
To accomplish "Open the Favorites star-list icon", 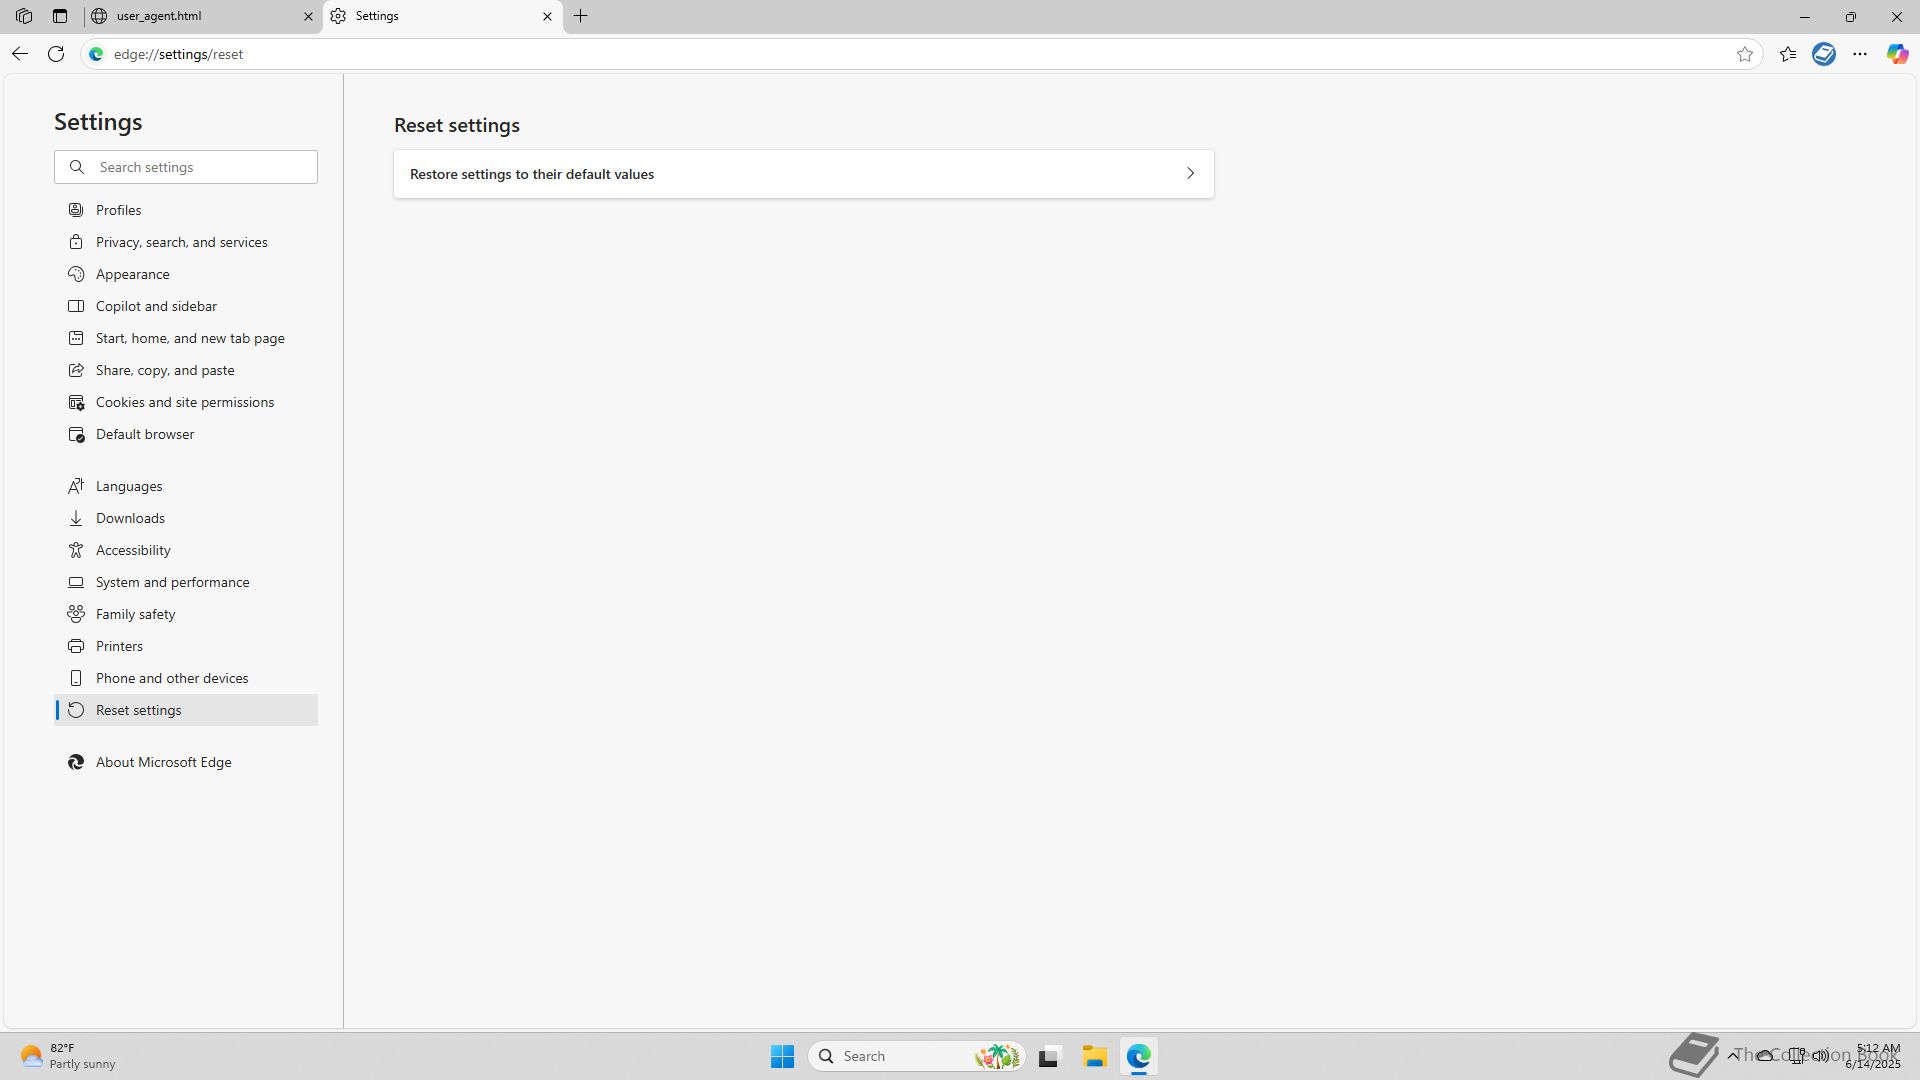I will (x=1788, y=54).
